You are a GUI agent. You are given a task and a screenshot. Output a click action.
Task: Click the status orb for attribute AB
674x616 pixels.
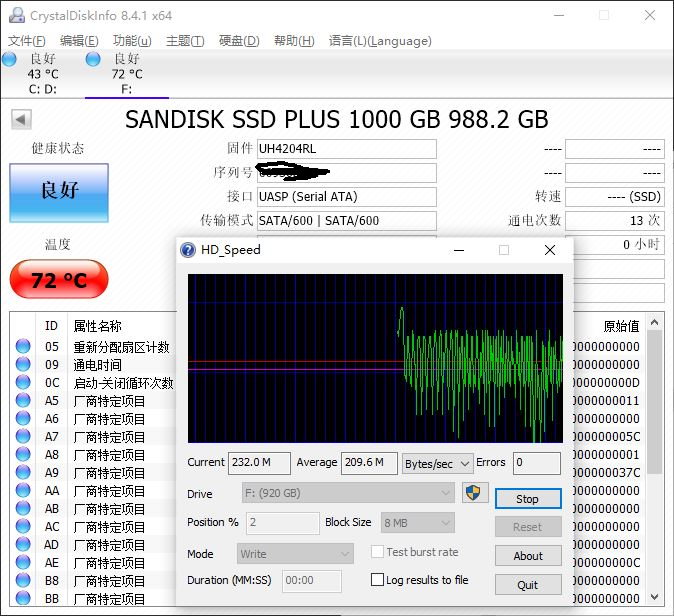tap(23, 509)
